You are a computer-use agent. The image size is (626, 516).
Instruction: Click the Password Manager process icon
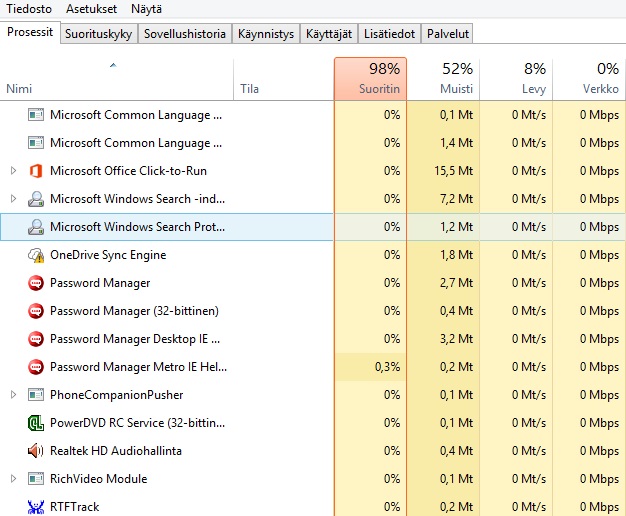tap(36, 283)
